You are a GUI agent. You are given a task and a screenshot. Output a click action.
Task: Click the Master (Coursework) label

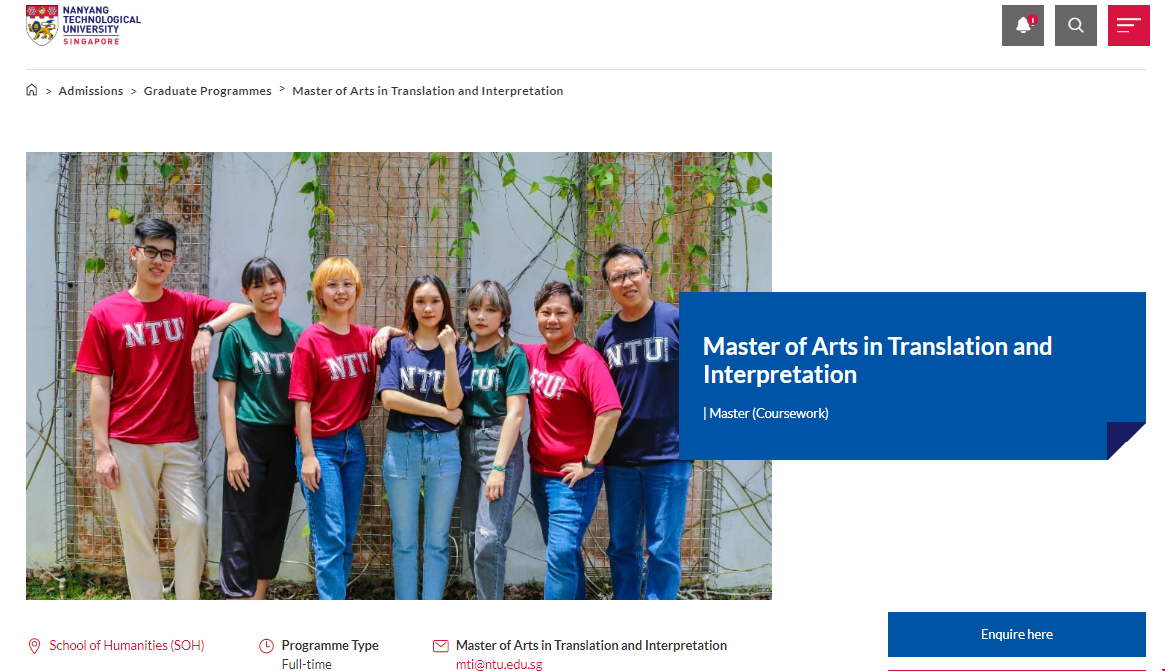767,413
